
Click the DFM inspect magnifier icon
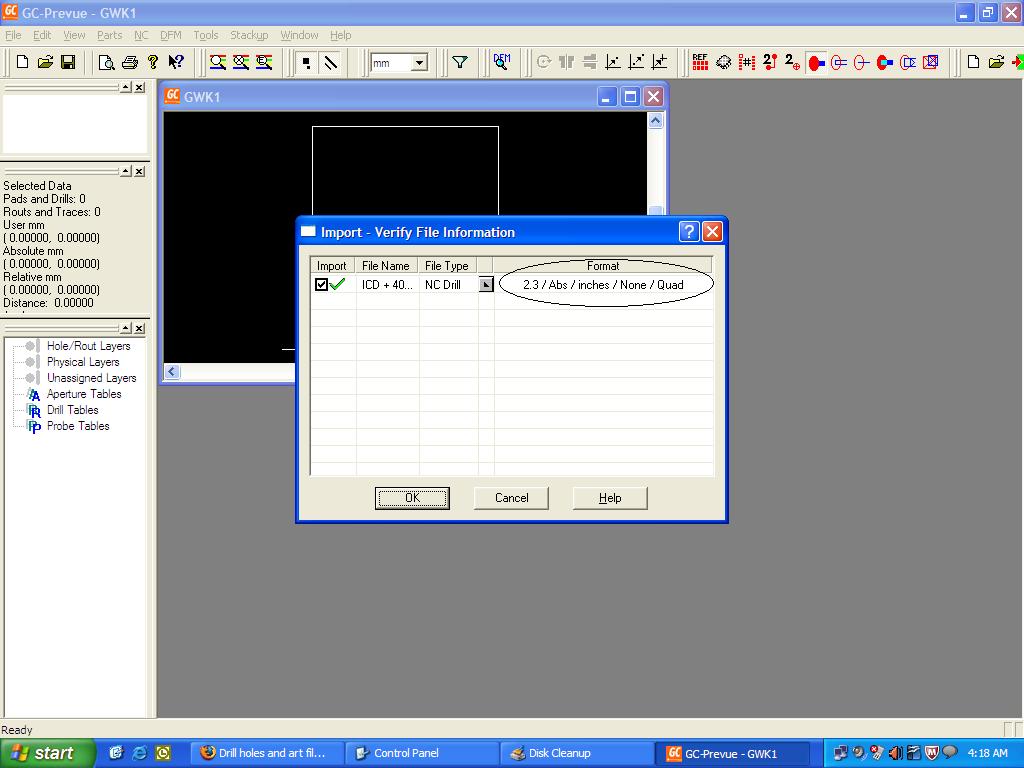[x=502, y=62]
